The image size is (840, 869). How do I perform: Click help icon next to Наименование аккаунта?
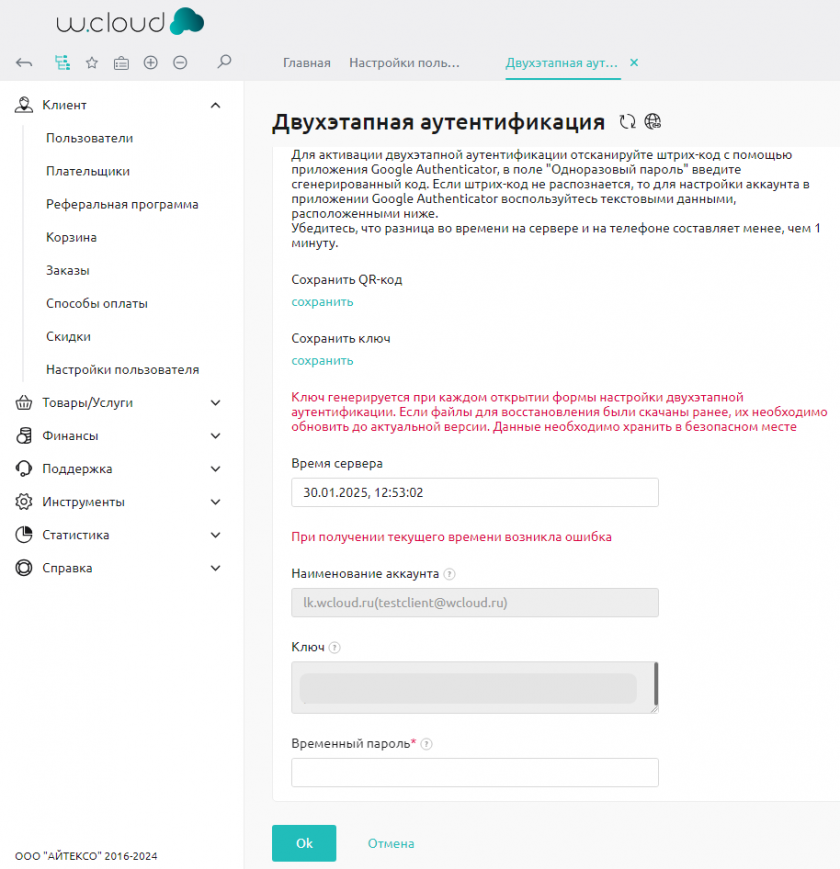449,575
